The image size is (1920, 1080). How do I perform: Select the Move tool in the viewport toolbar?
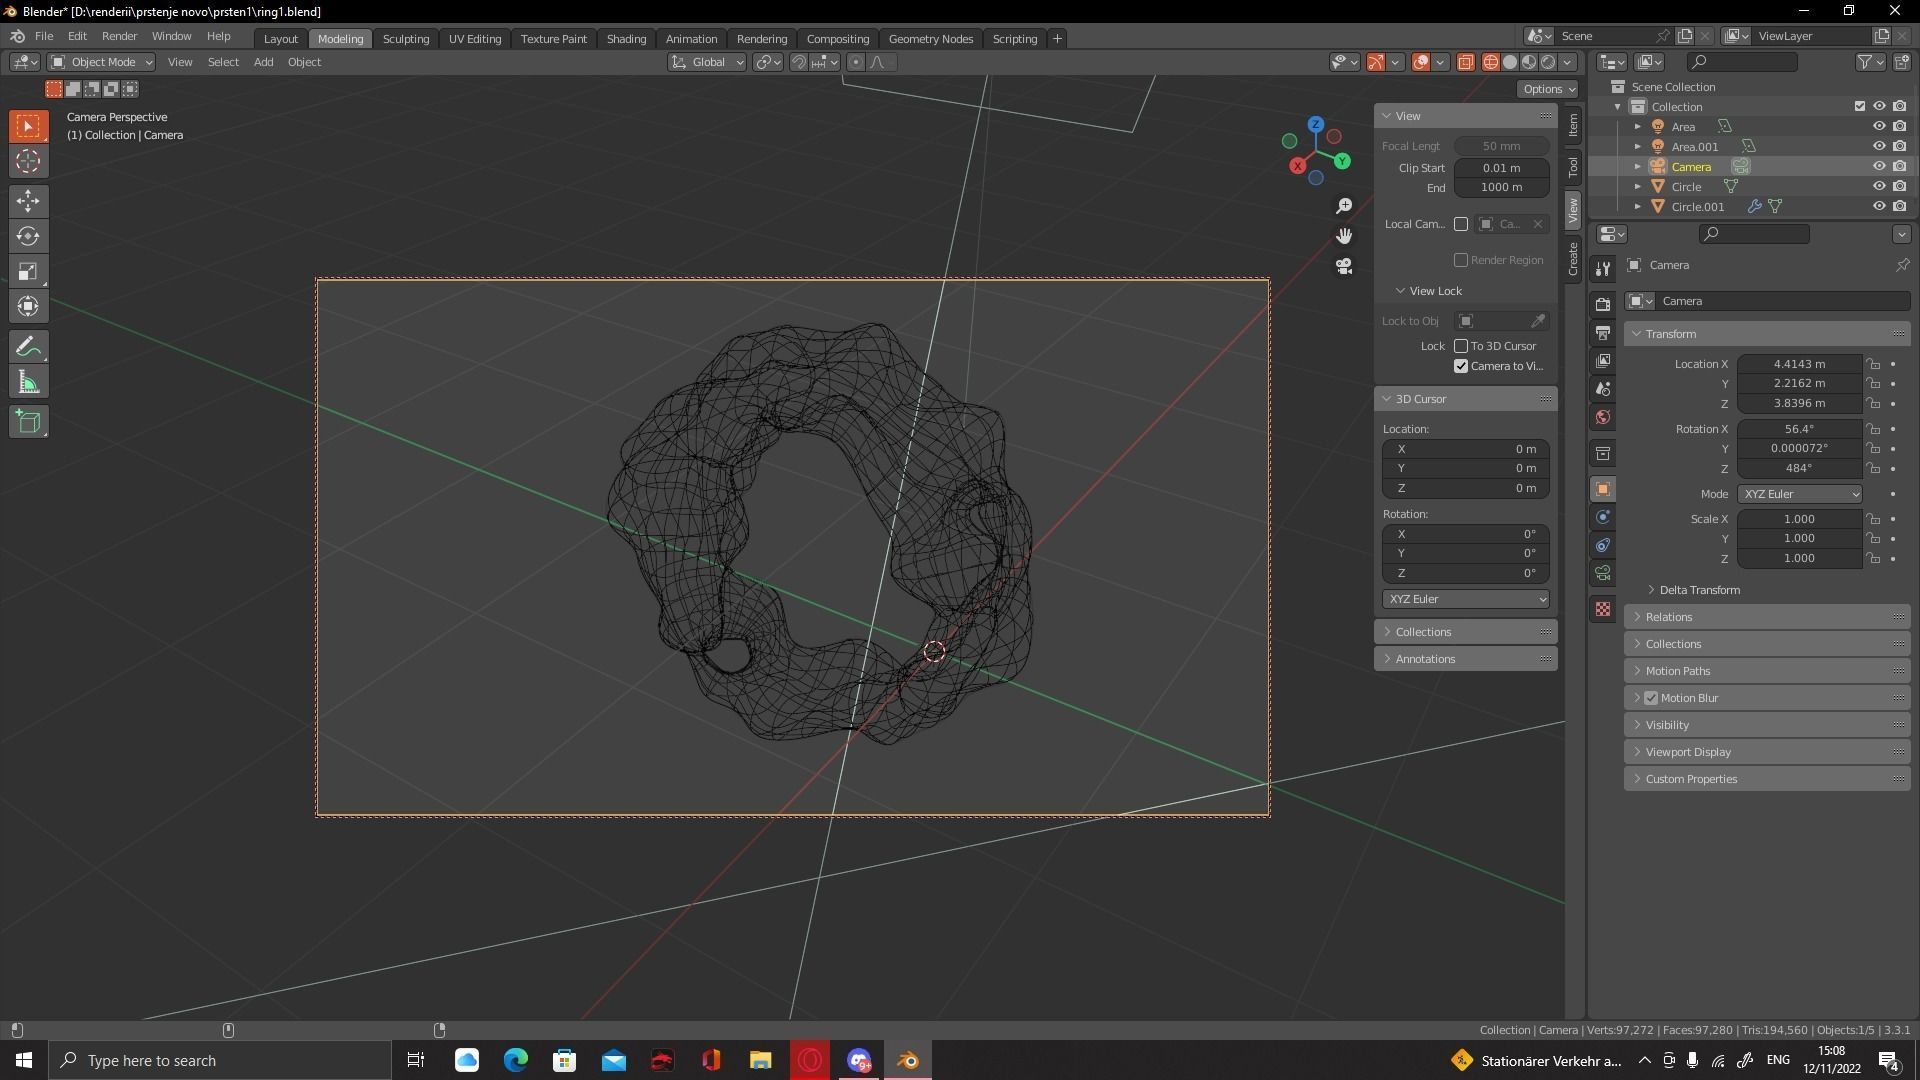[28, 201]
